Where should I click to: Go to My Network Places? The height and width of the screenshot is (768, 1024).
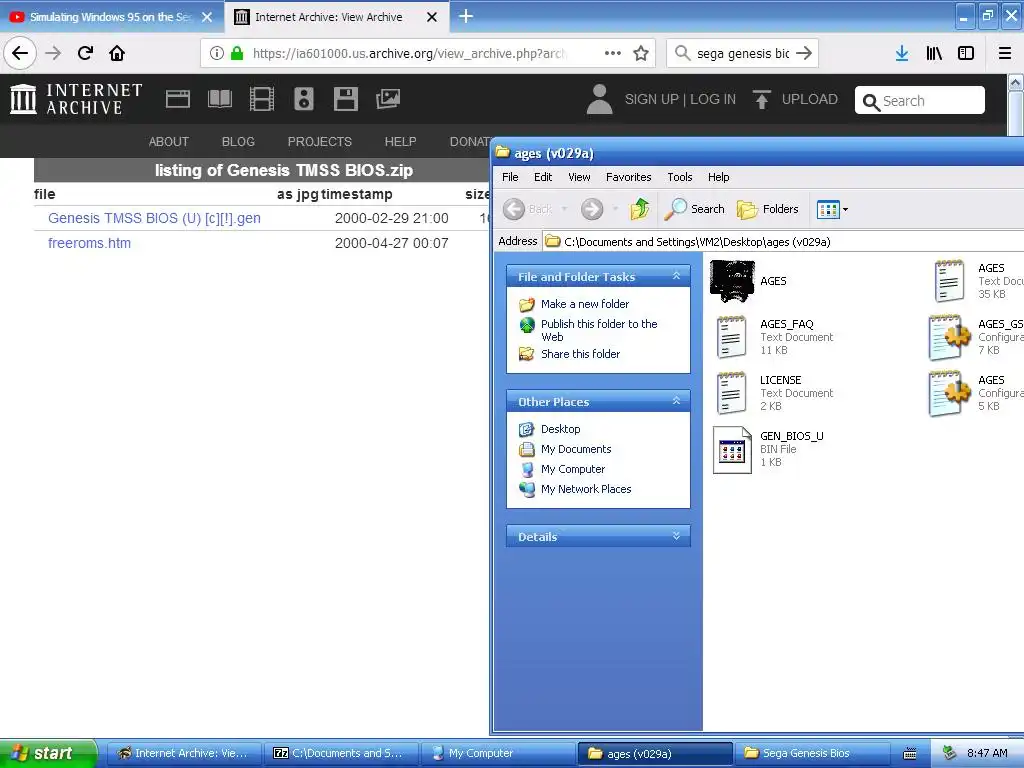[586, 489]
